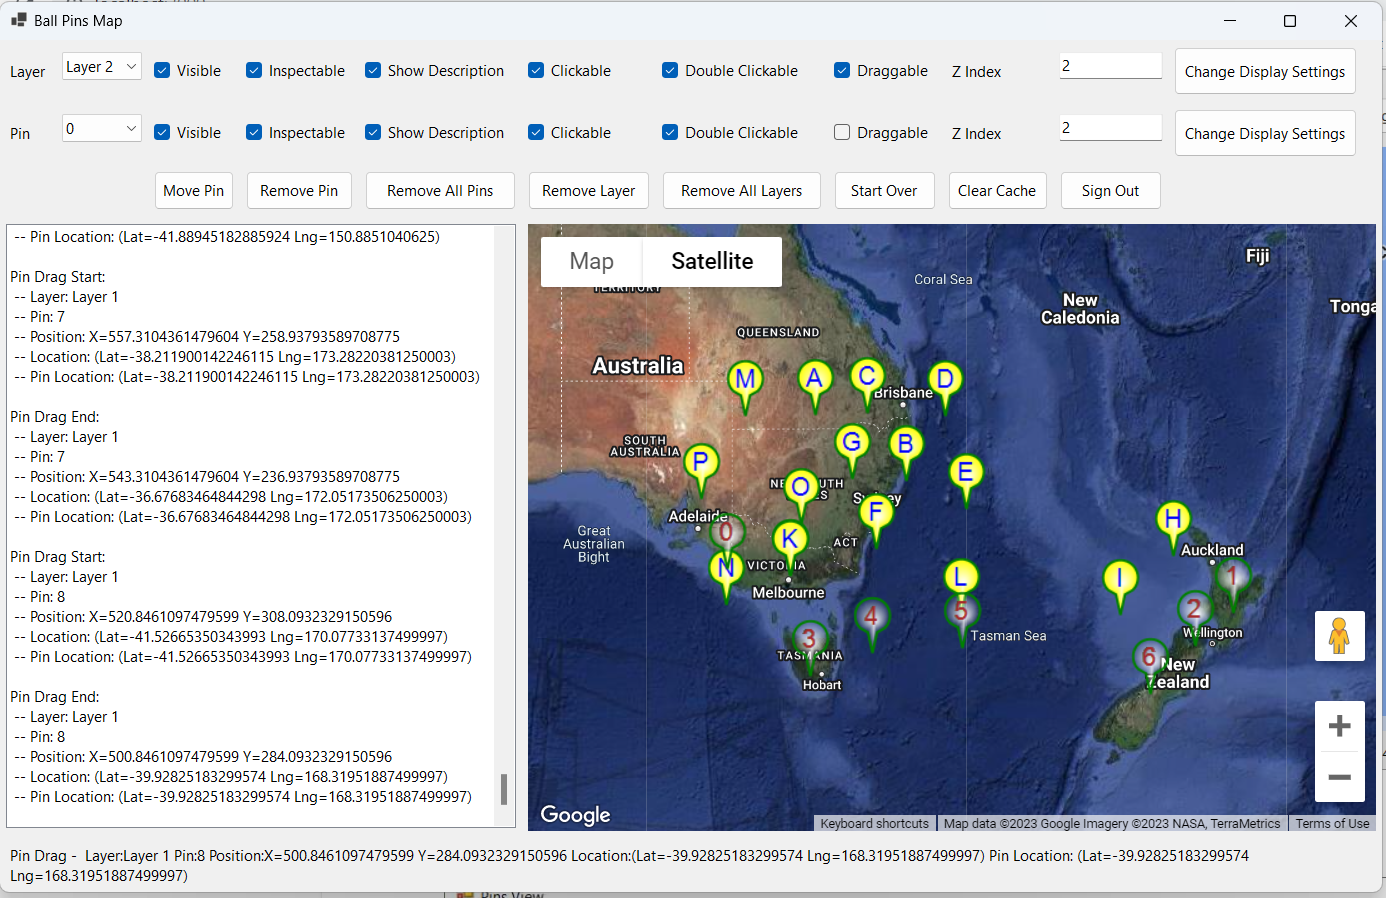The width and height of the screenshot is (1386, 898).
Task: Click the yellow pin E marker
Action: [965, 472]
